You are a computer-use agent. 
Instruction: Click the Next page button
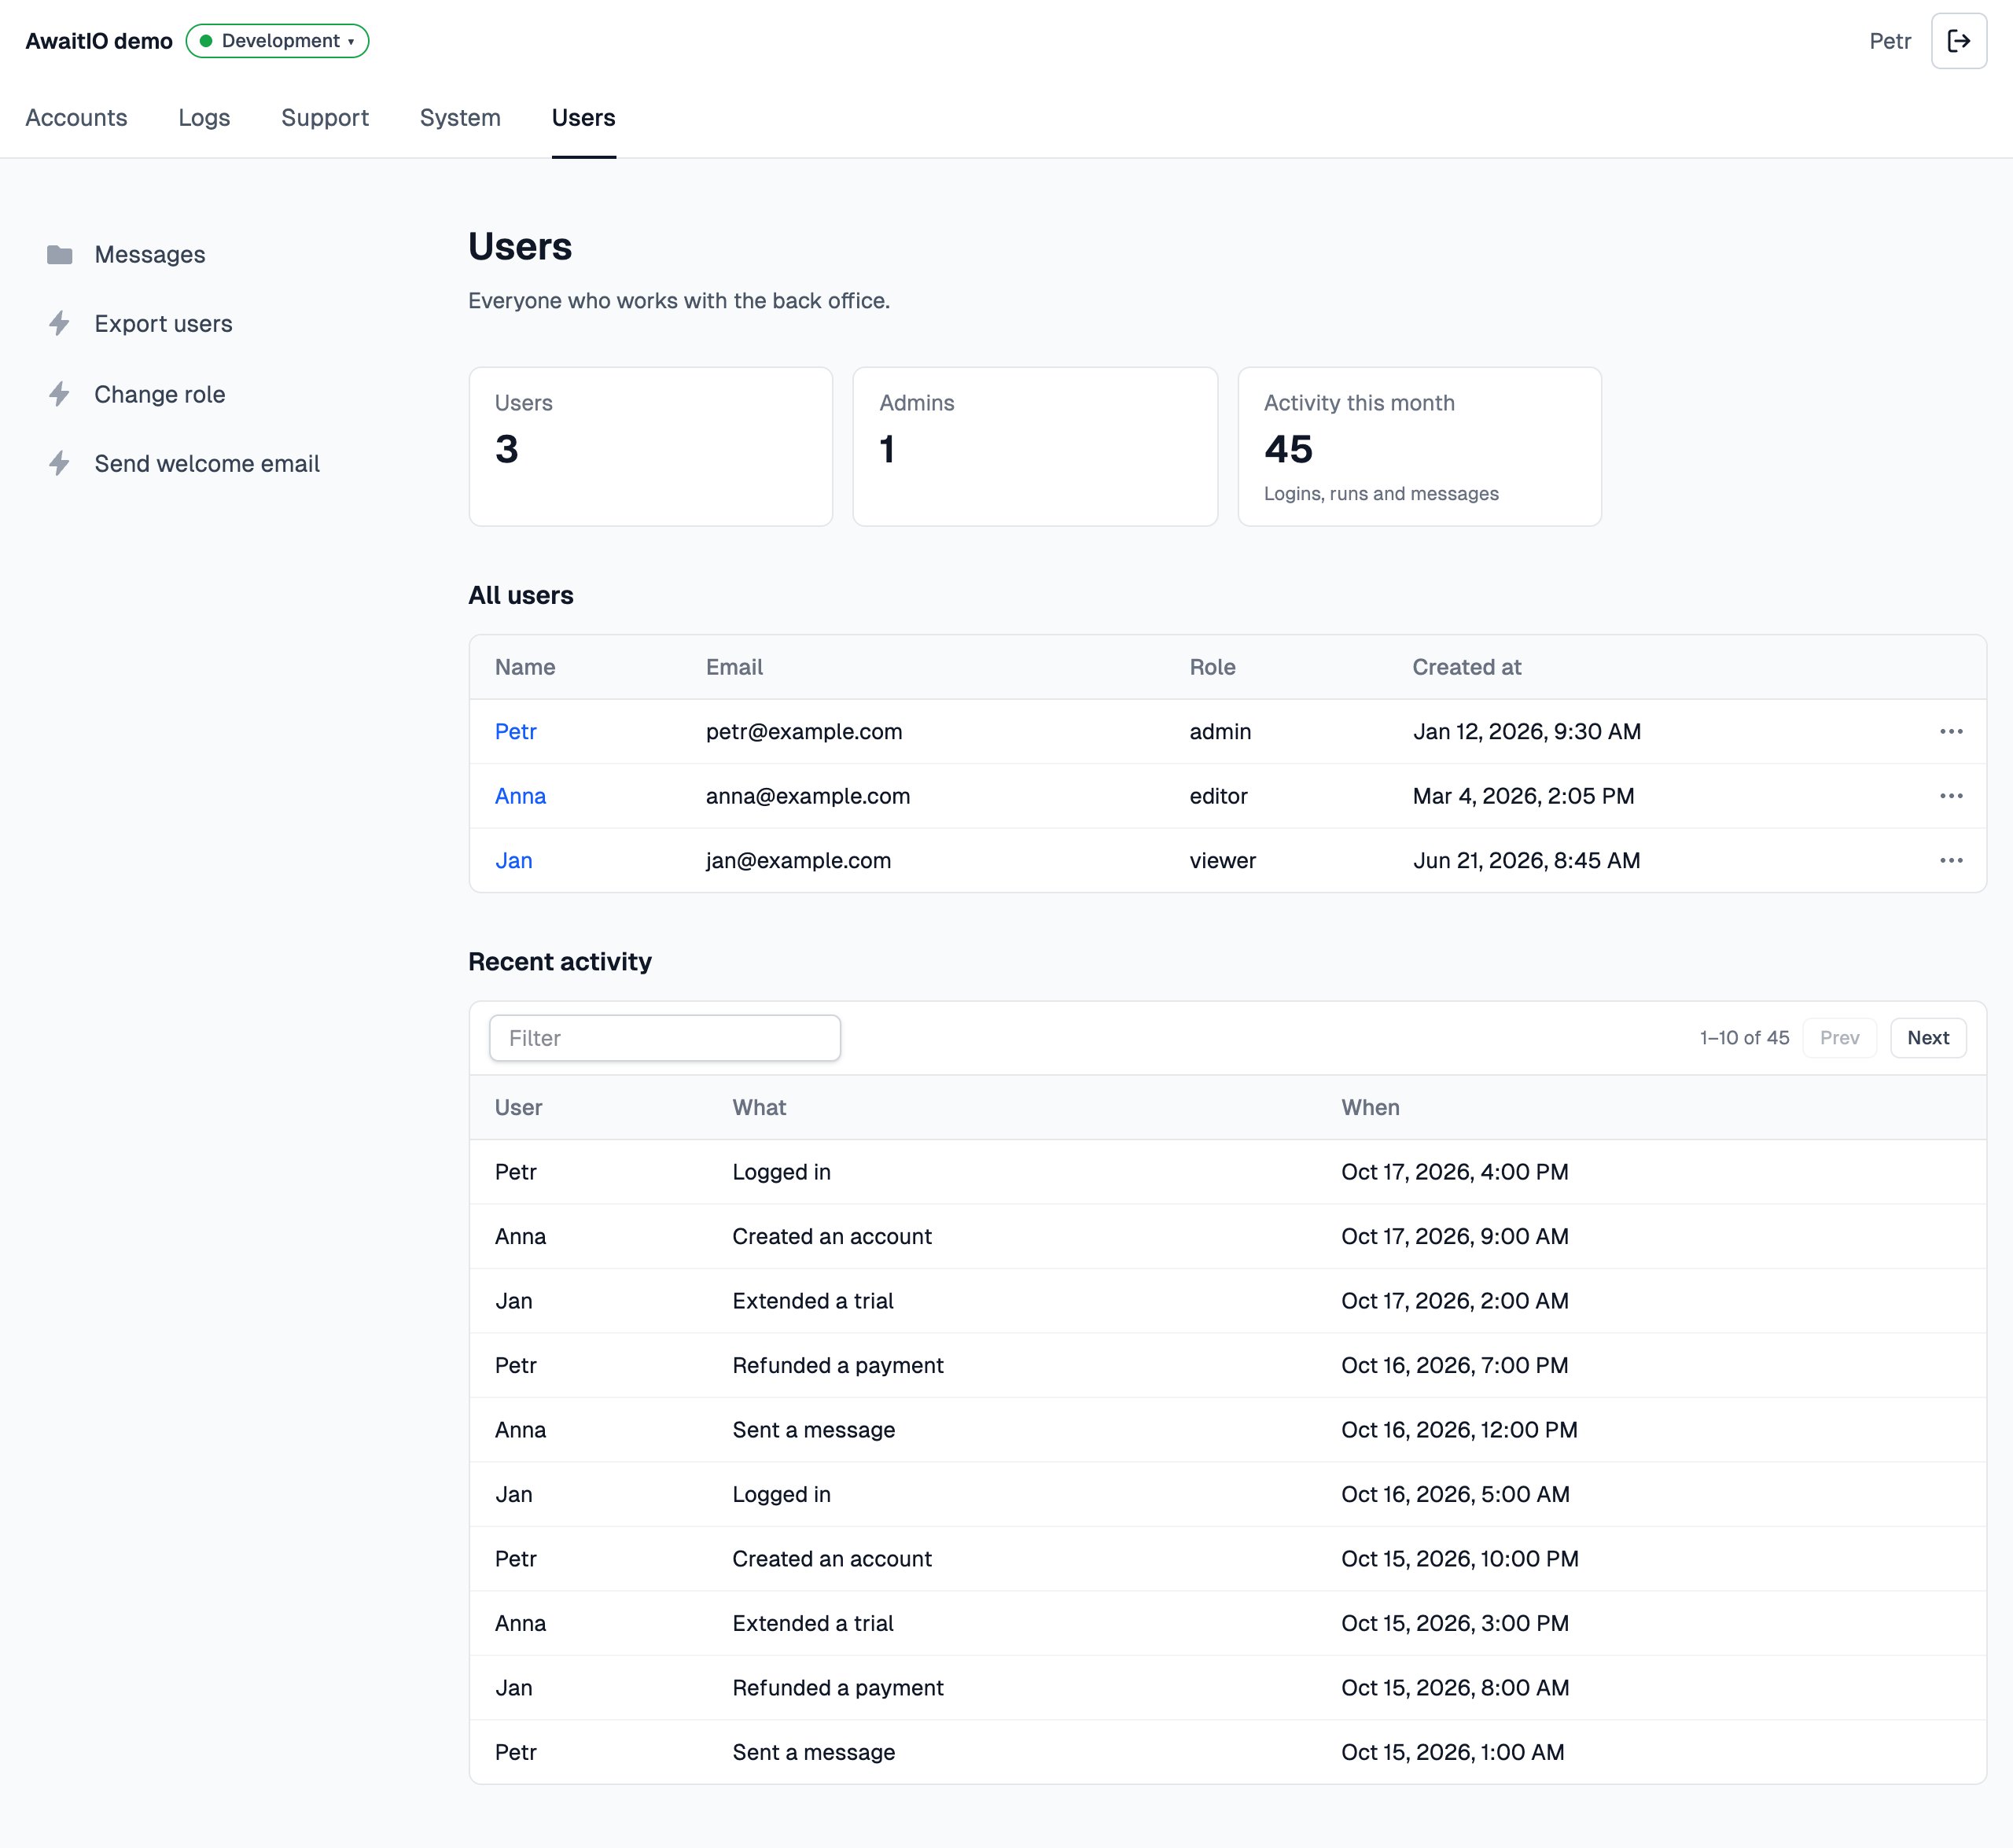1927,1038
